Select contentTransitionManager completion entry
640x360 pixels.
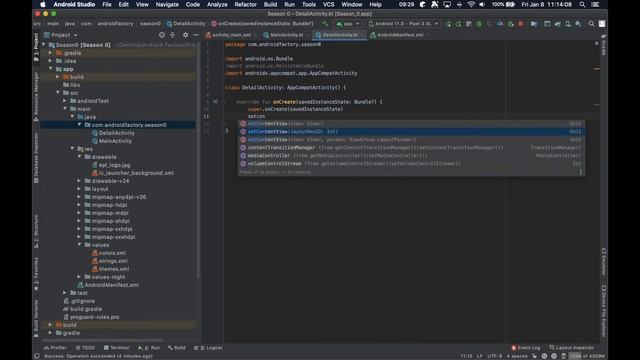411,148
